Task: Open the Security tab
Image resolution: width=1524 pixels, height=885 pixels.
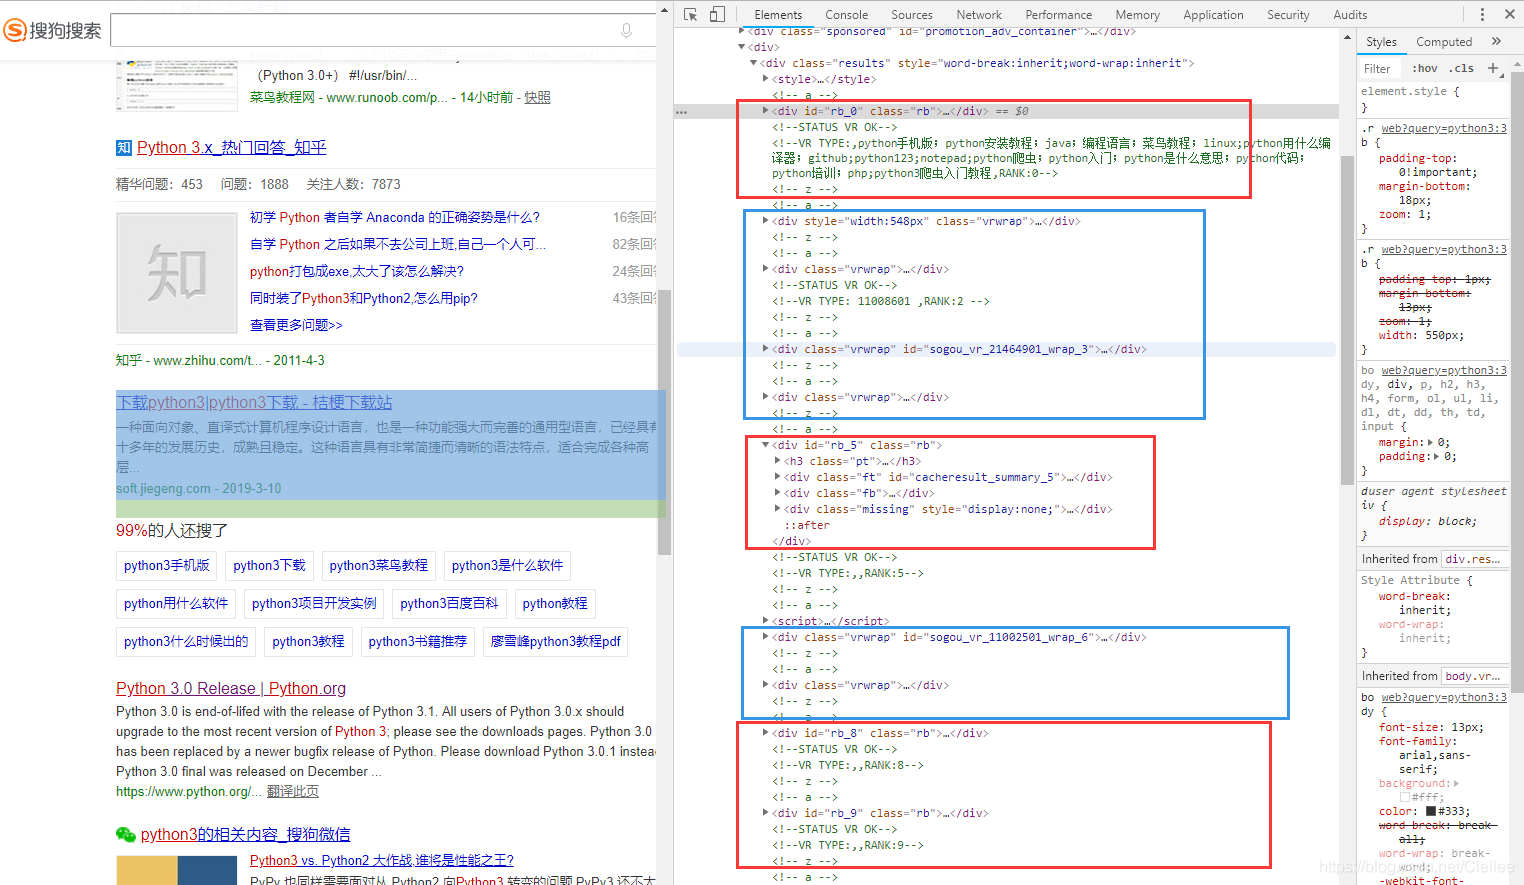Action: [x=1288, y=15]
